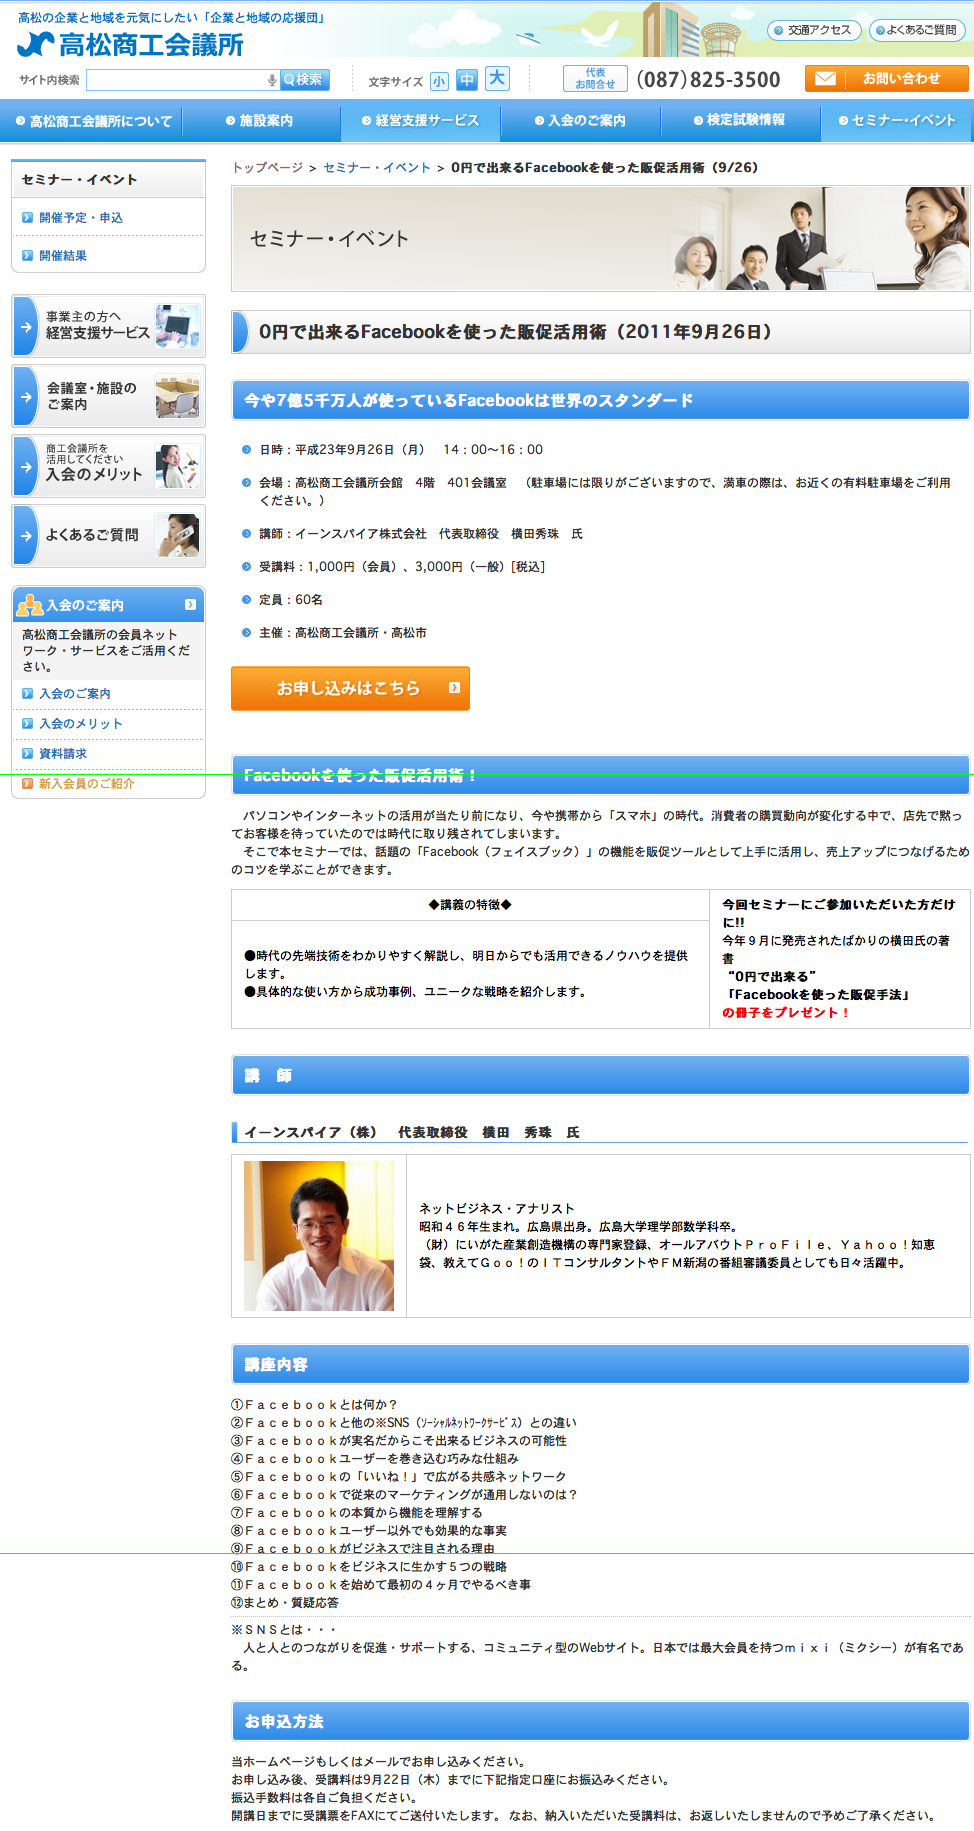Click お申し込みはこちら button
974x1831 pixels.
click(350, 688)
